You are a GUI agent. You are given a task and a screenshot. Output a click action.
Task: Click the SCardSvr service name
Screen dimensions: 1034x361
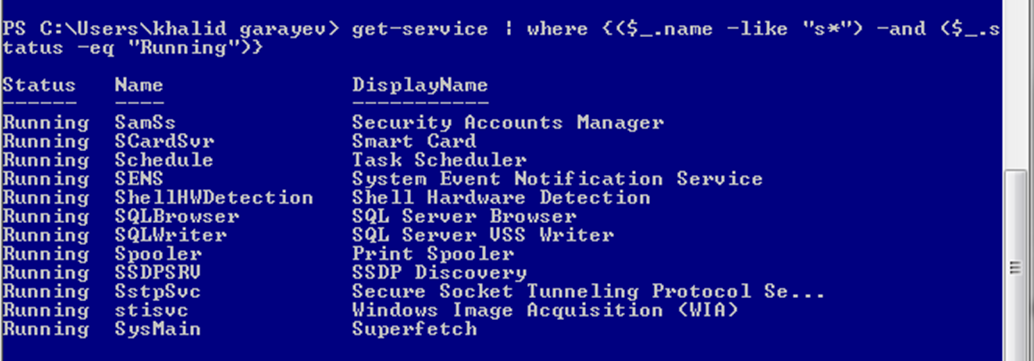(164, 141)
